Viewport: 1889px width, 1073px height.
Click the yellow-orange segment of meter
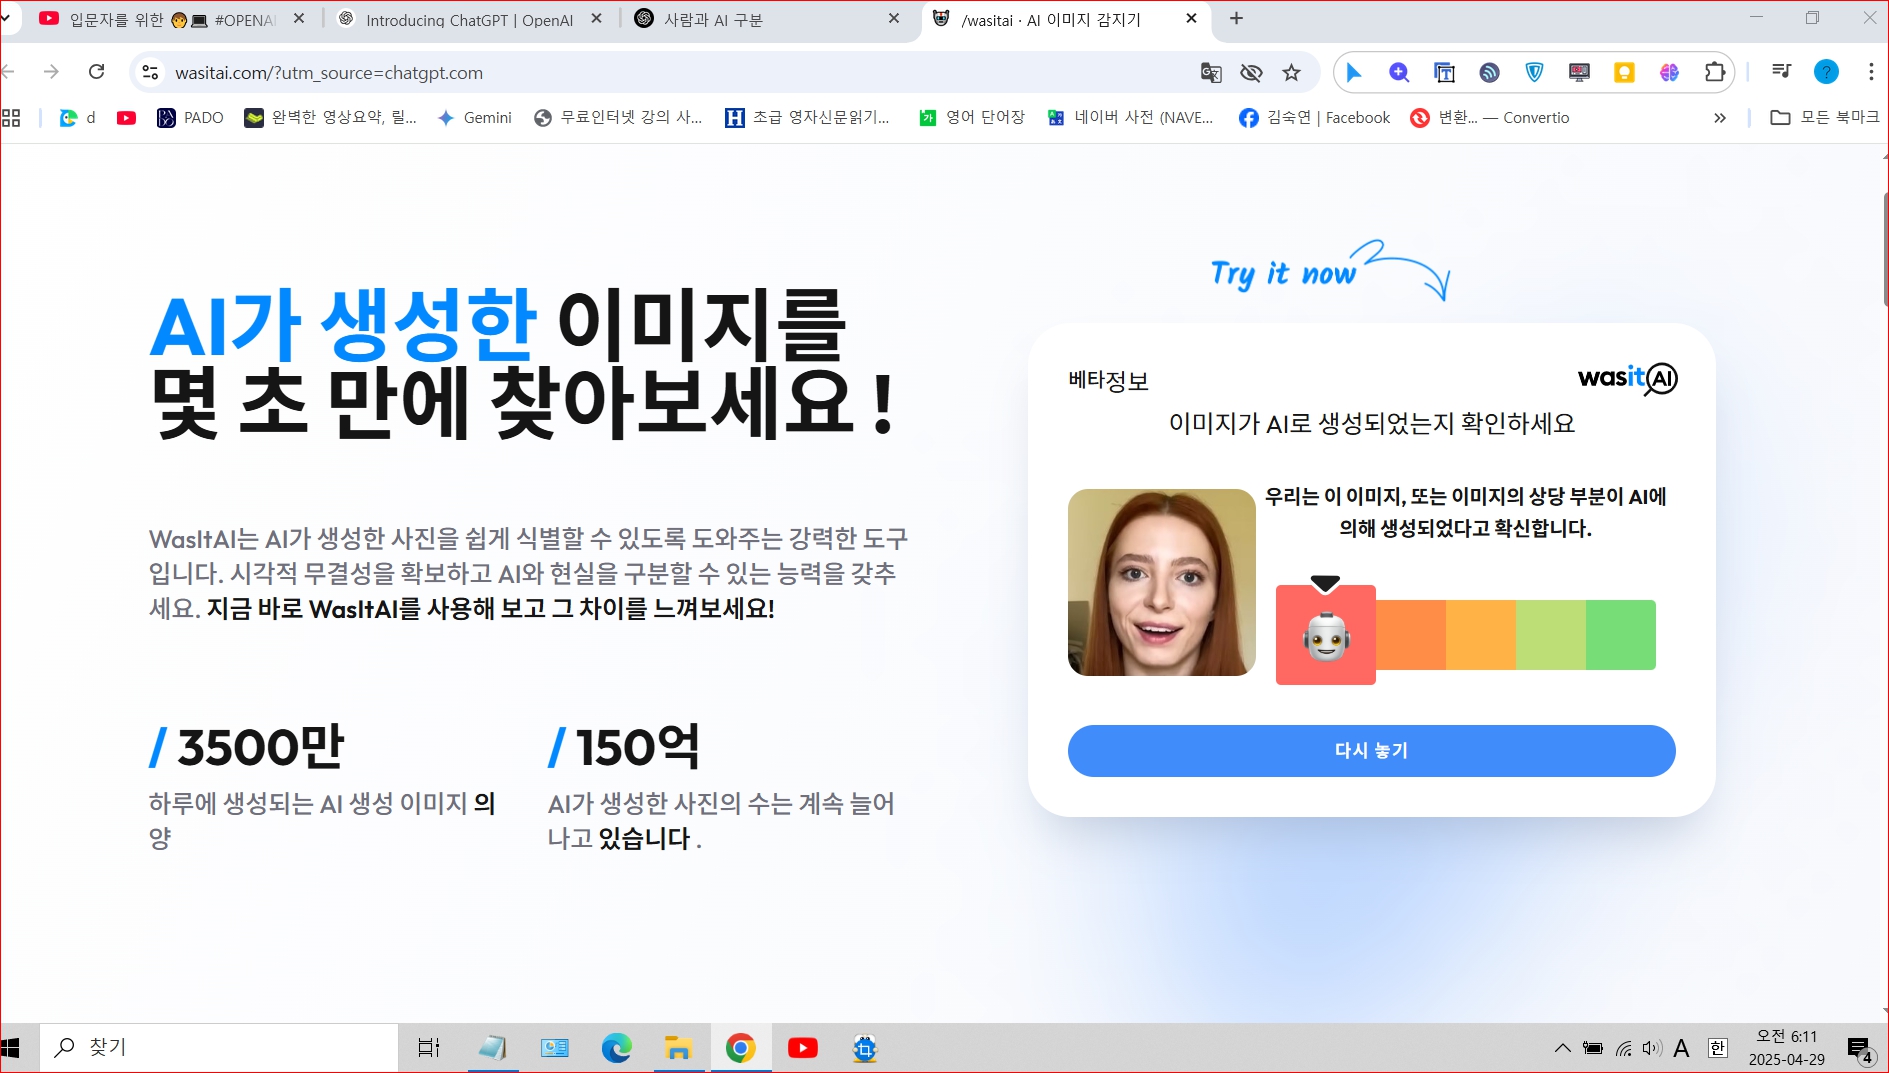coord(1481,635)
